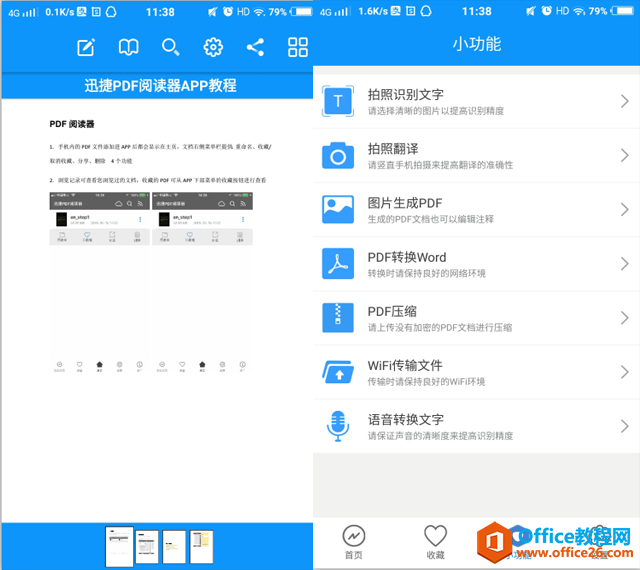Expand the PDF转换Word row chevron
Viewport: 640px width, 570px height.
pyautogui.click(x=624, y=263)
